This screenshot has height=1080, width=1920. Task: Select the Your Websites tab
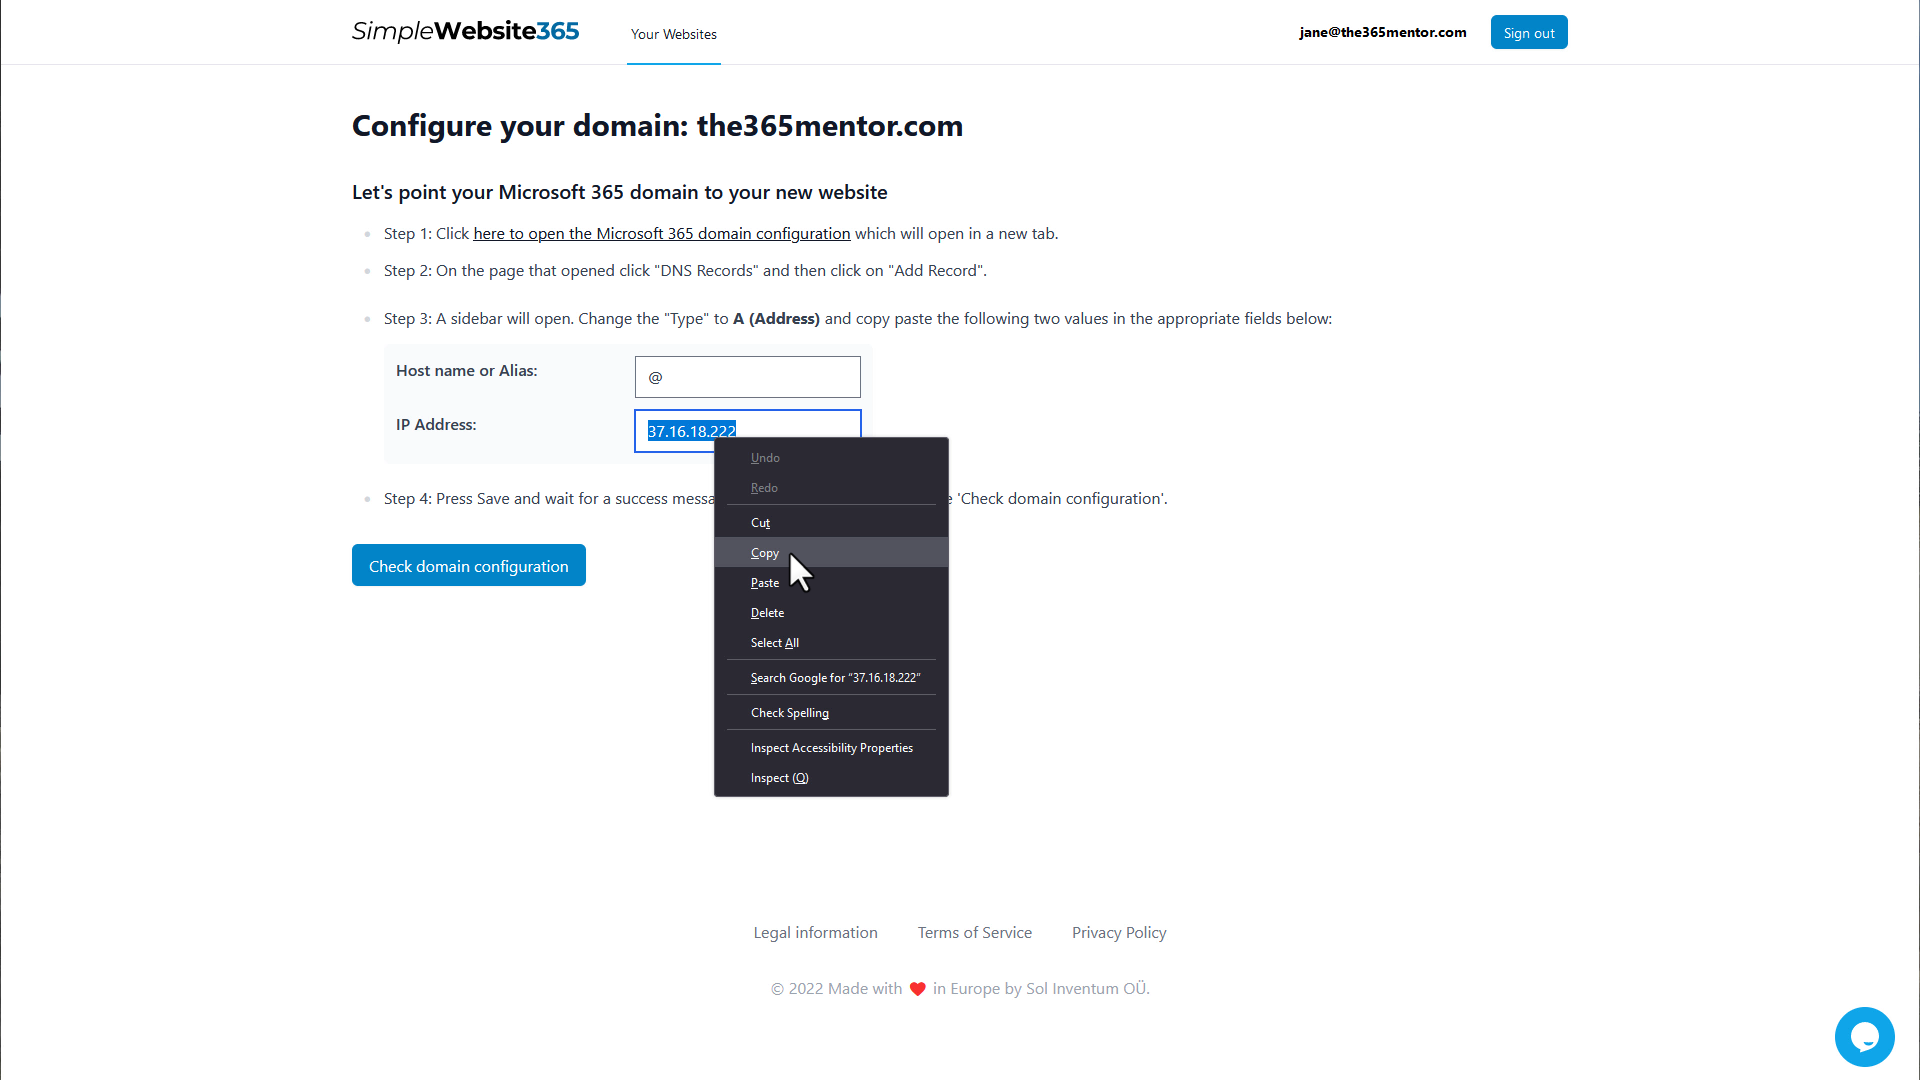tap(674, 34)
